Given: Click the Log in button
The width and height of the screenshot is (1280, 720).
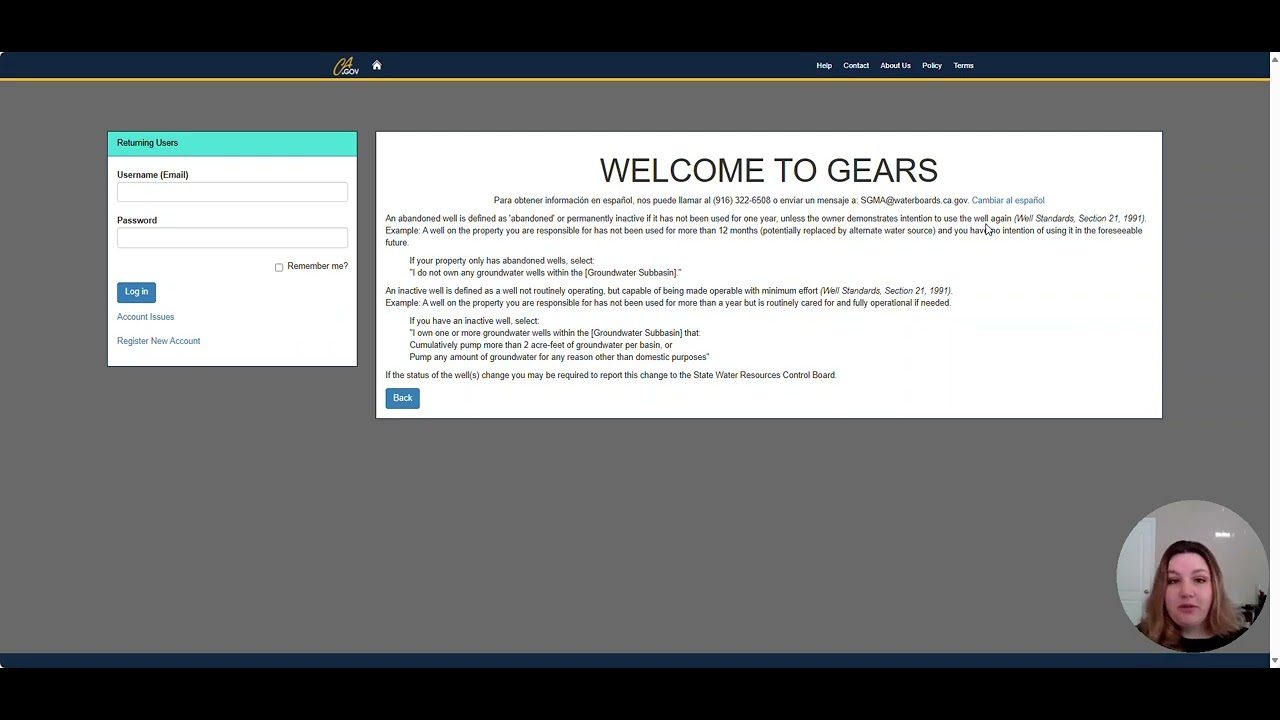Looking at the screenshot, I should coord(136,292).
